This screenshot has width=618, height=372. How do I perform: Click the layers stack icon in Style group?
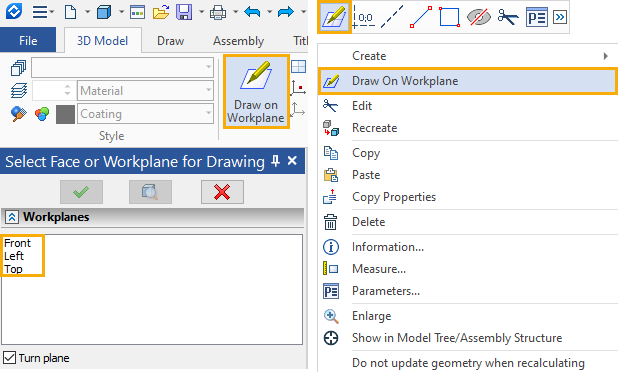click(19, 90)
